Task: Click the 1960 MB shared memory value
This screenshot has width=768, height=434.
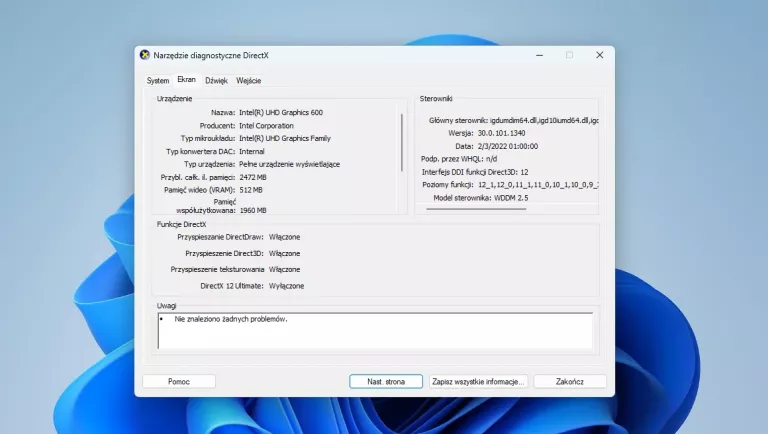Action: (253, 211)
